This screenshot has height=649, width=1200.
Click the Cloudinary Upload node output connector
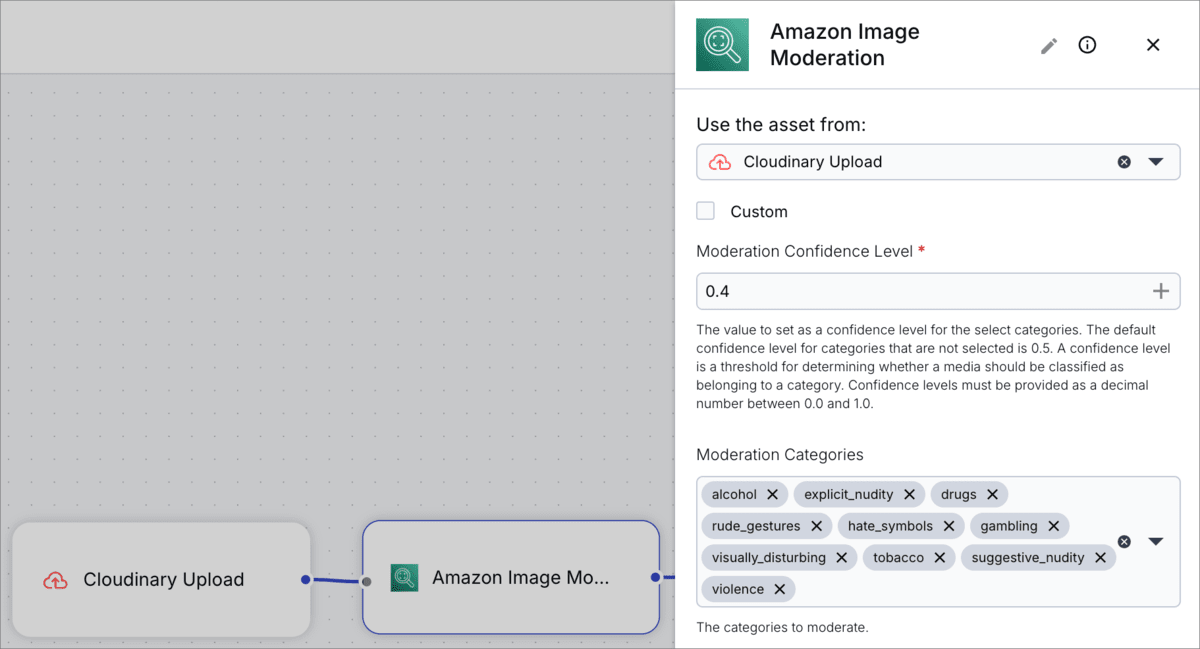pos(305,578)
